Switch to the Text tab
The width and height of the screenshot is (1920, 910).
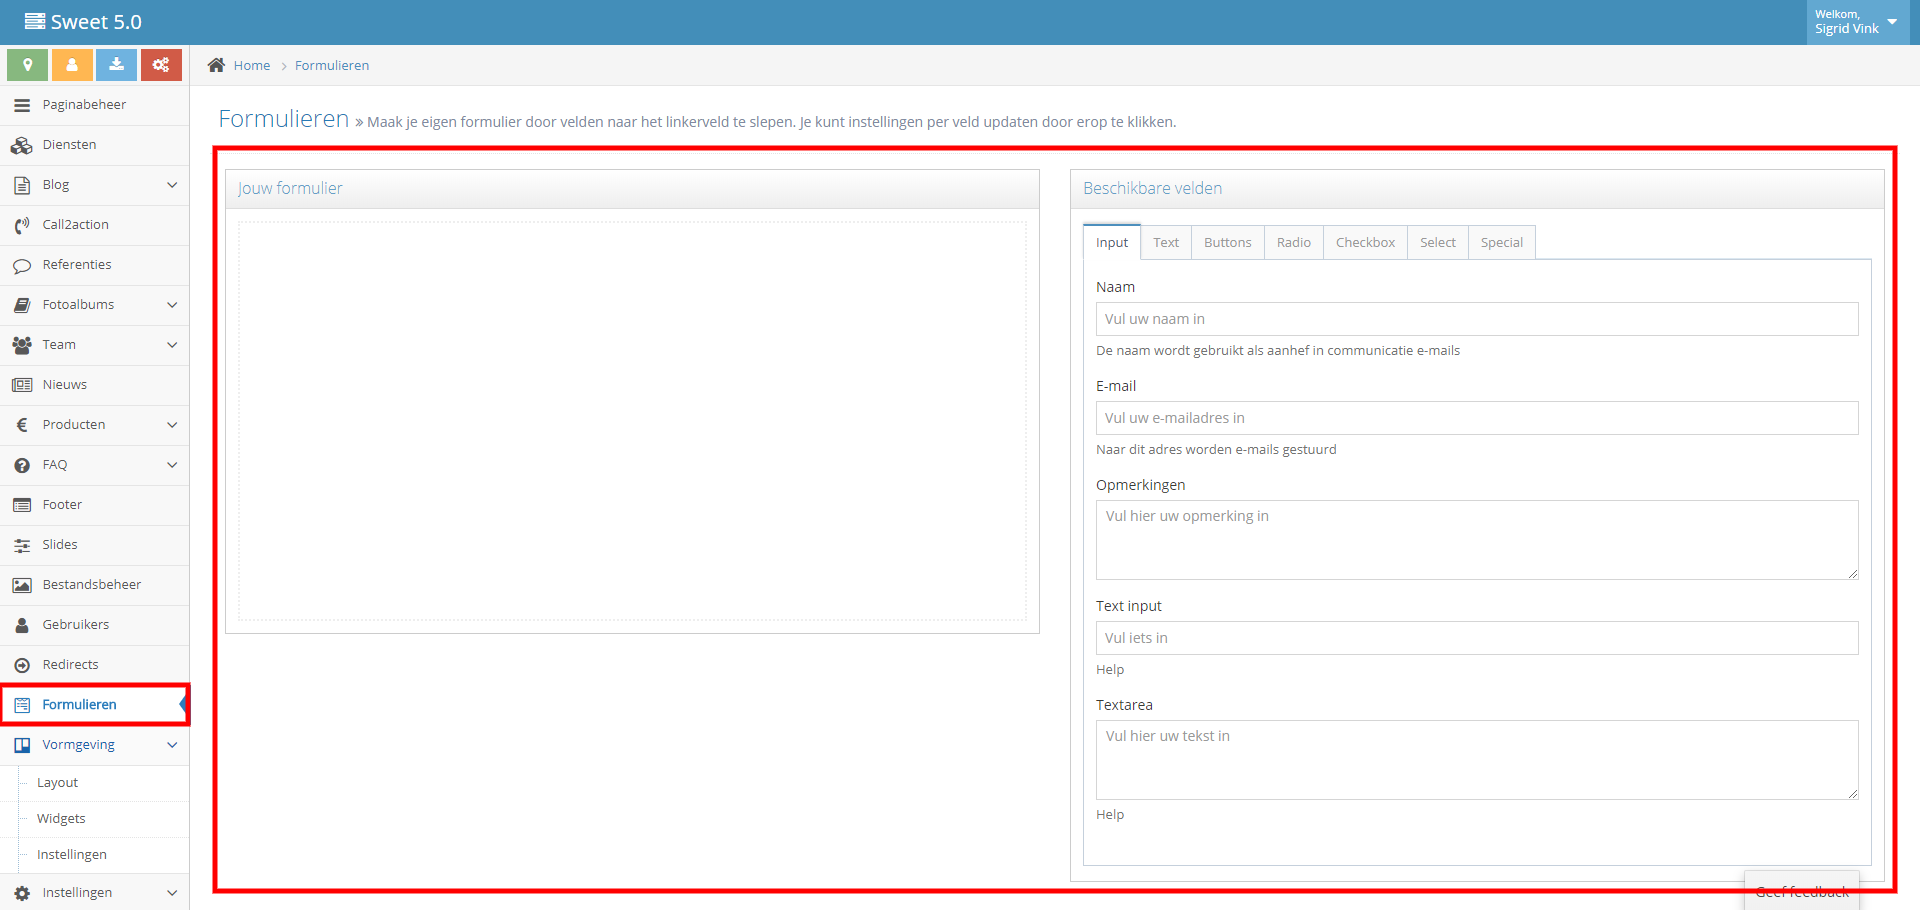point(1166,242)
